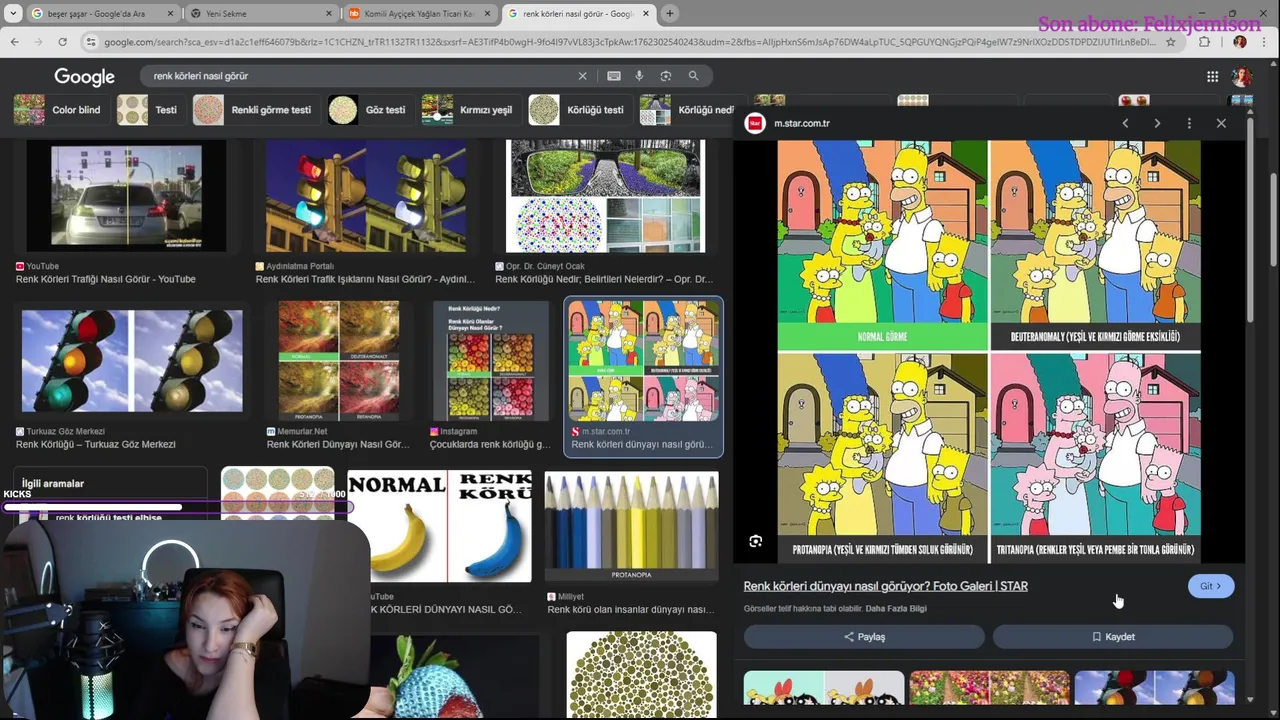Open 'Renk körleri dünyayı nasıl görüyor?' title link

[x=885, y=586]
